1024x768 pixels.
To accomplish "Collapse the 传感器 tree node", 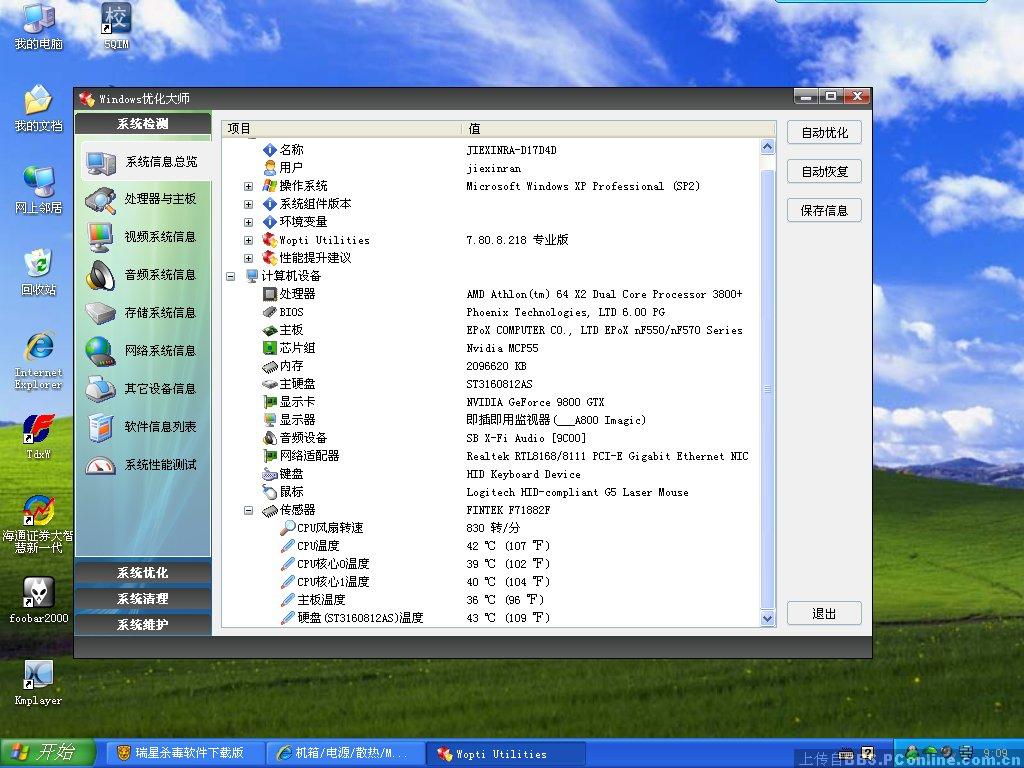I will (x=248, y=510).
